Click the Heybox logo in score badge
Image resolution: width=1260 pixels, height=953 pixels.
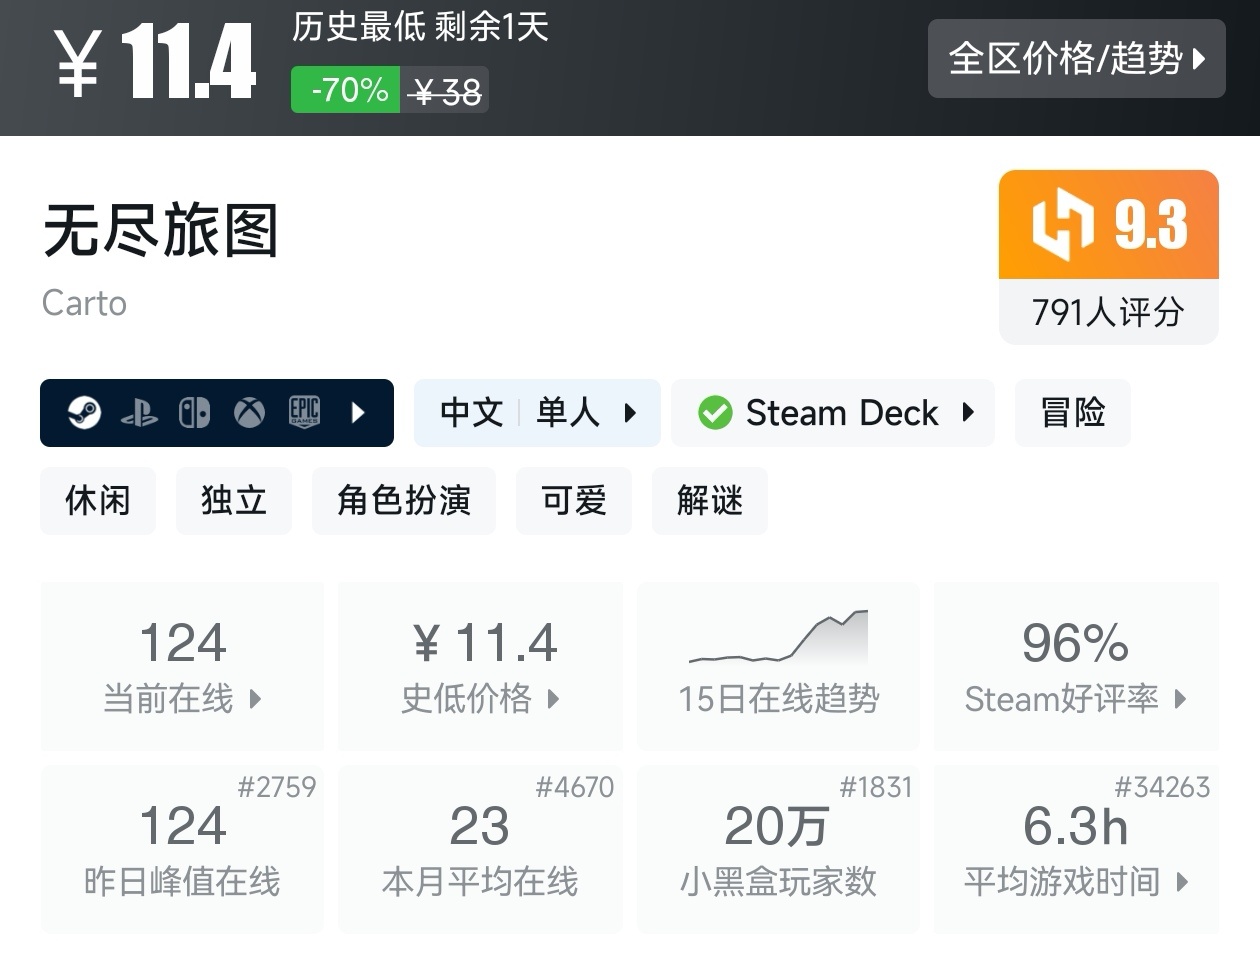[x=1062, y=223]
